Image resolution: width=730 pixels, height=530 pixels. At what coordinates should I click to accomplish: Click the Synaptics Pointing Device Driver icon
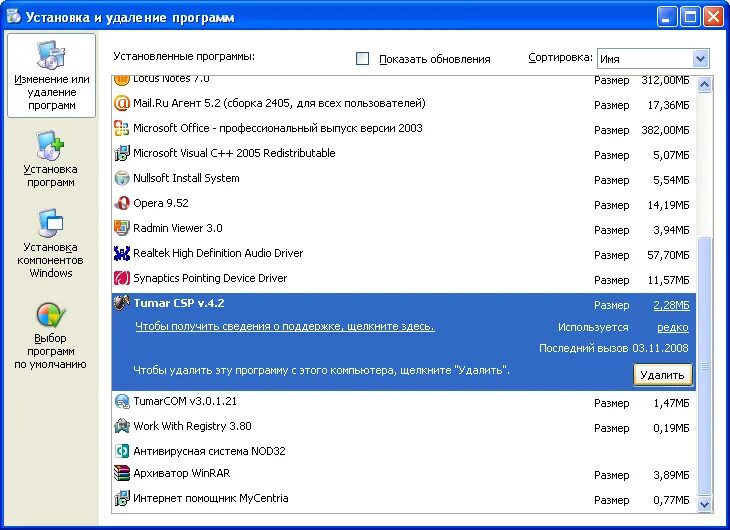click(x=122, y=279)
